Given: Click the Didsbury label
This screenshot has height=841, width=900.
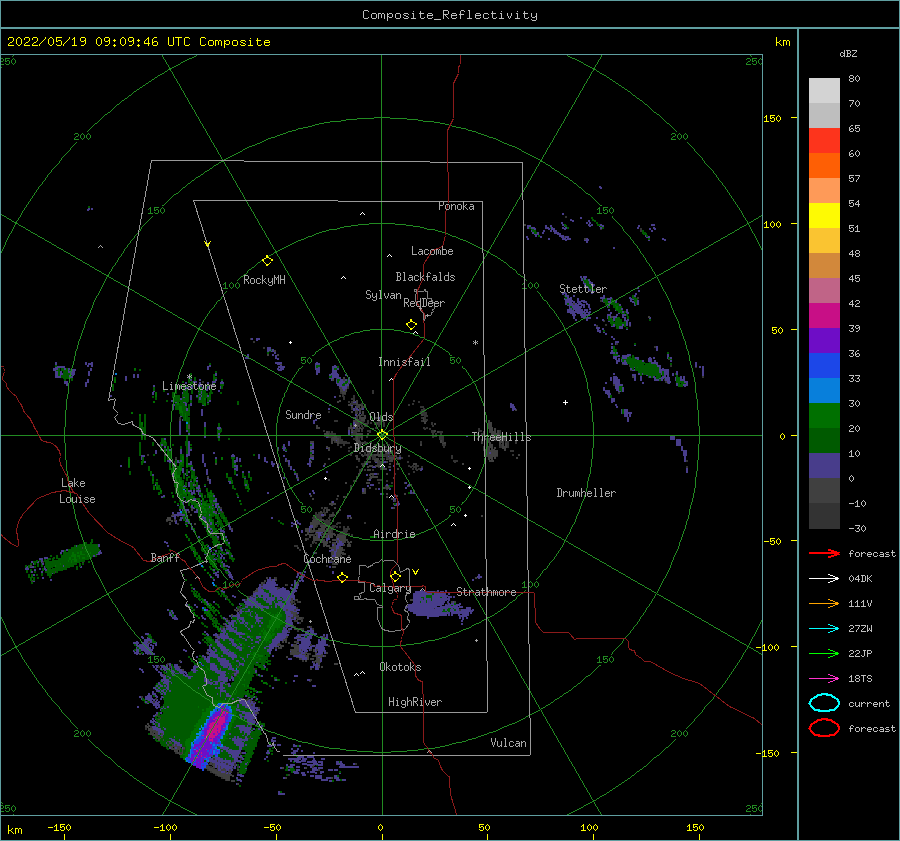Looking at the screenshot, I should 377,448.
